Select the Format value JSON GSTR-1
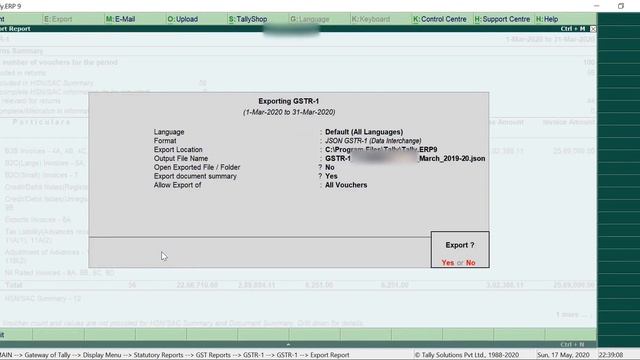This screenshot has height=360, width=640. coord(373,141)
